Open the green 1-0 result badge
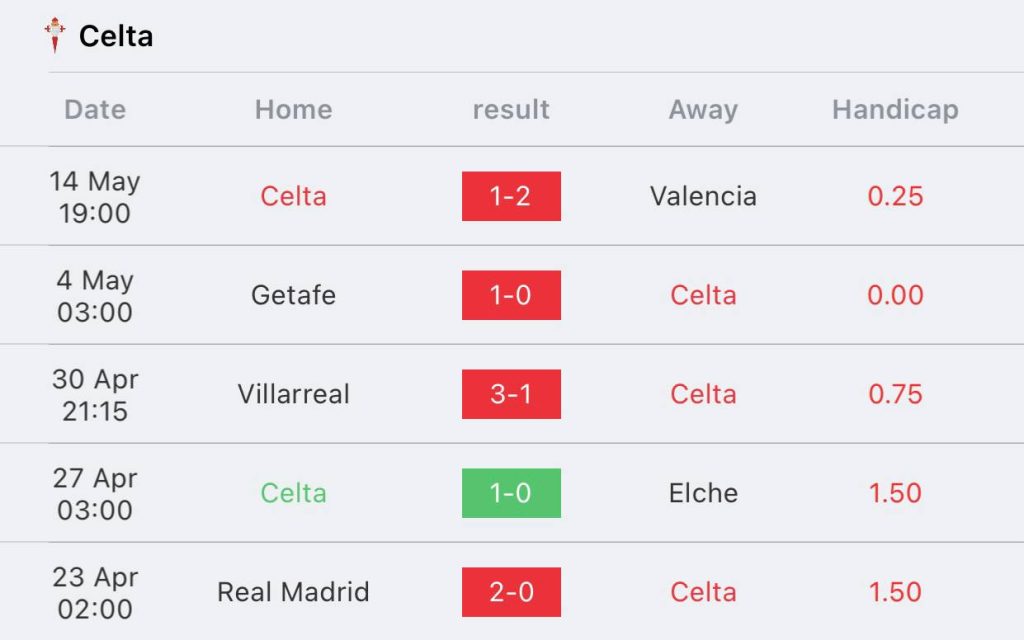1024x640 pixels. coord(511,493)
